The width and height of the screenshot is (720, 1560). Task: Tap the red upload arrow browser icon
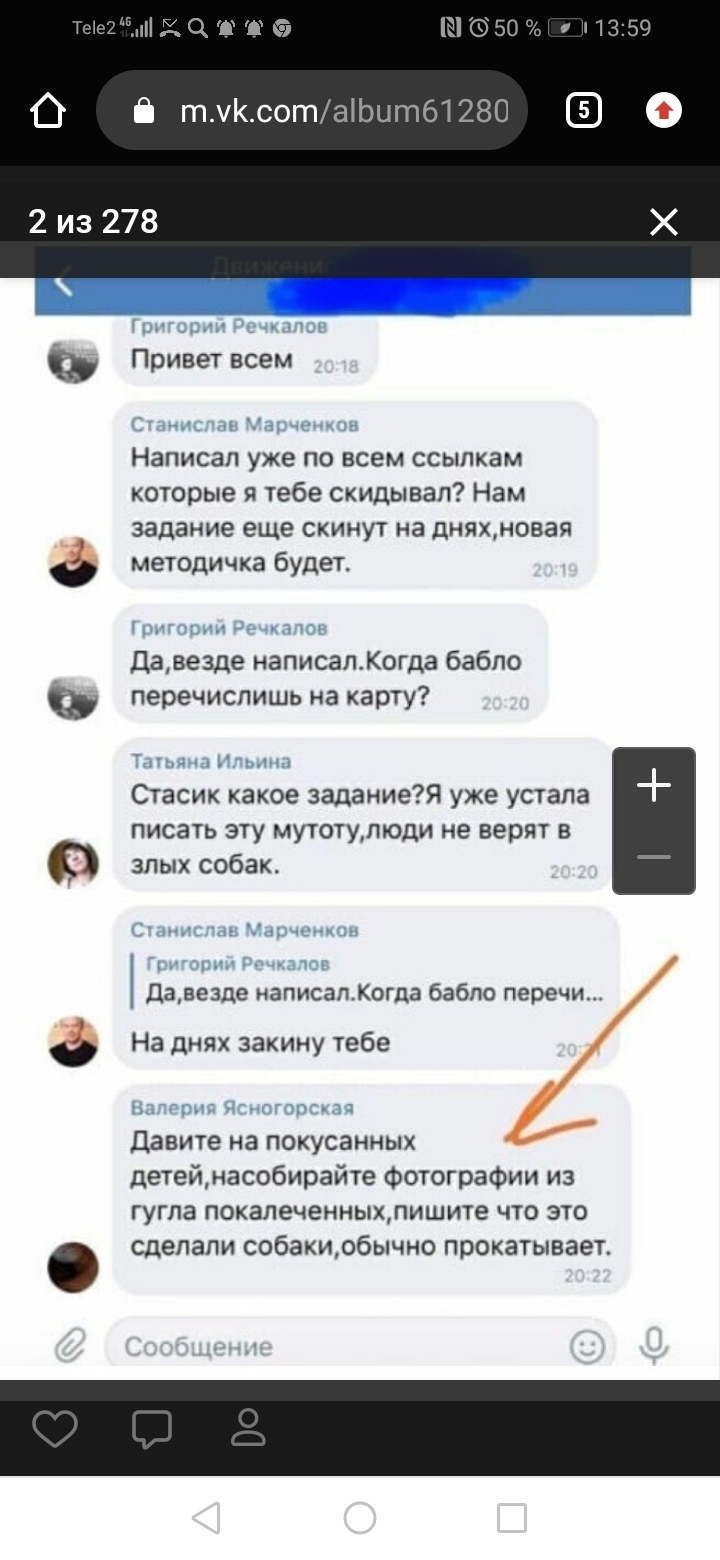point(664,110)
